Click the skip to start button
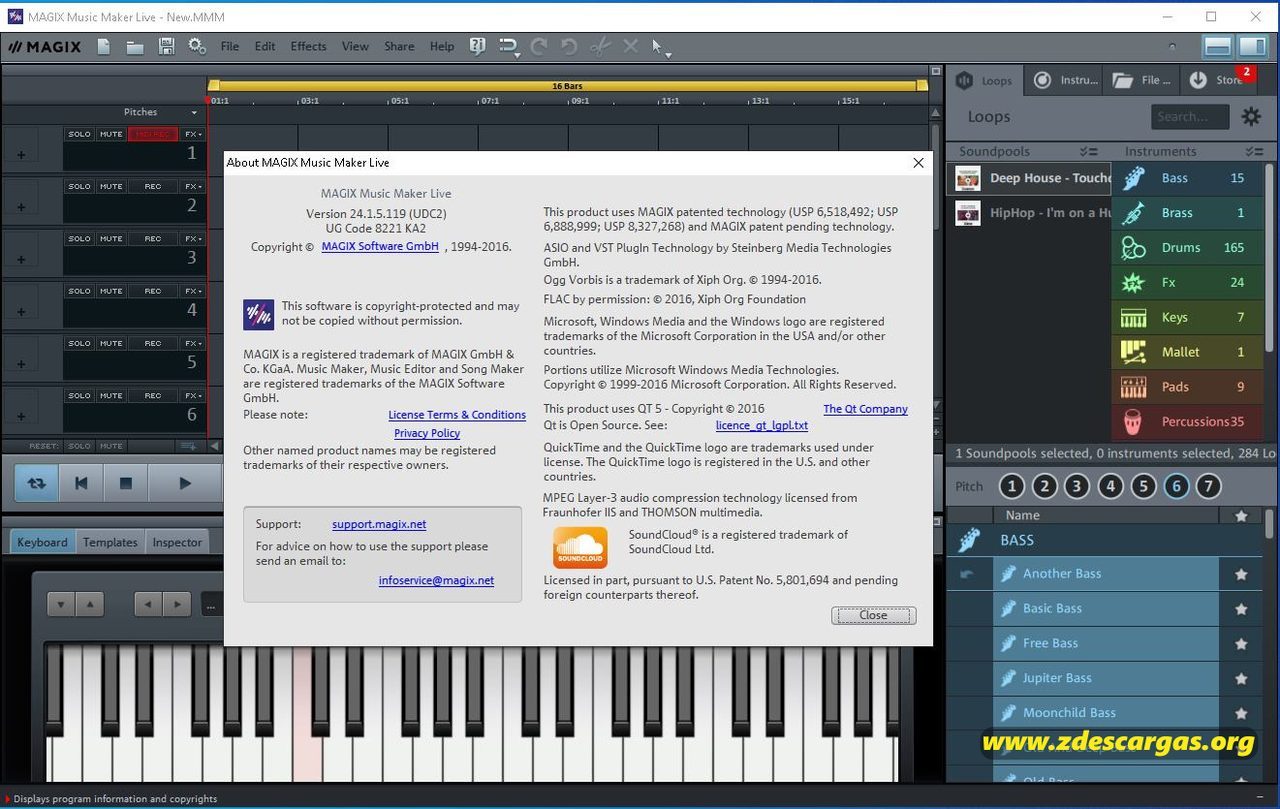This screenshot has height=809, width=1280. [x=81, y=483]
